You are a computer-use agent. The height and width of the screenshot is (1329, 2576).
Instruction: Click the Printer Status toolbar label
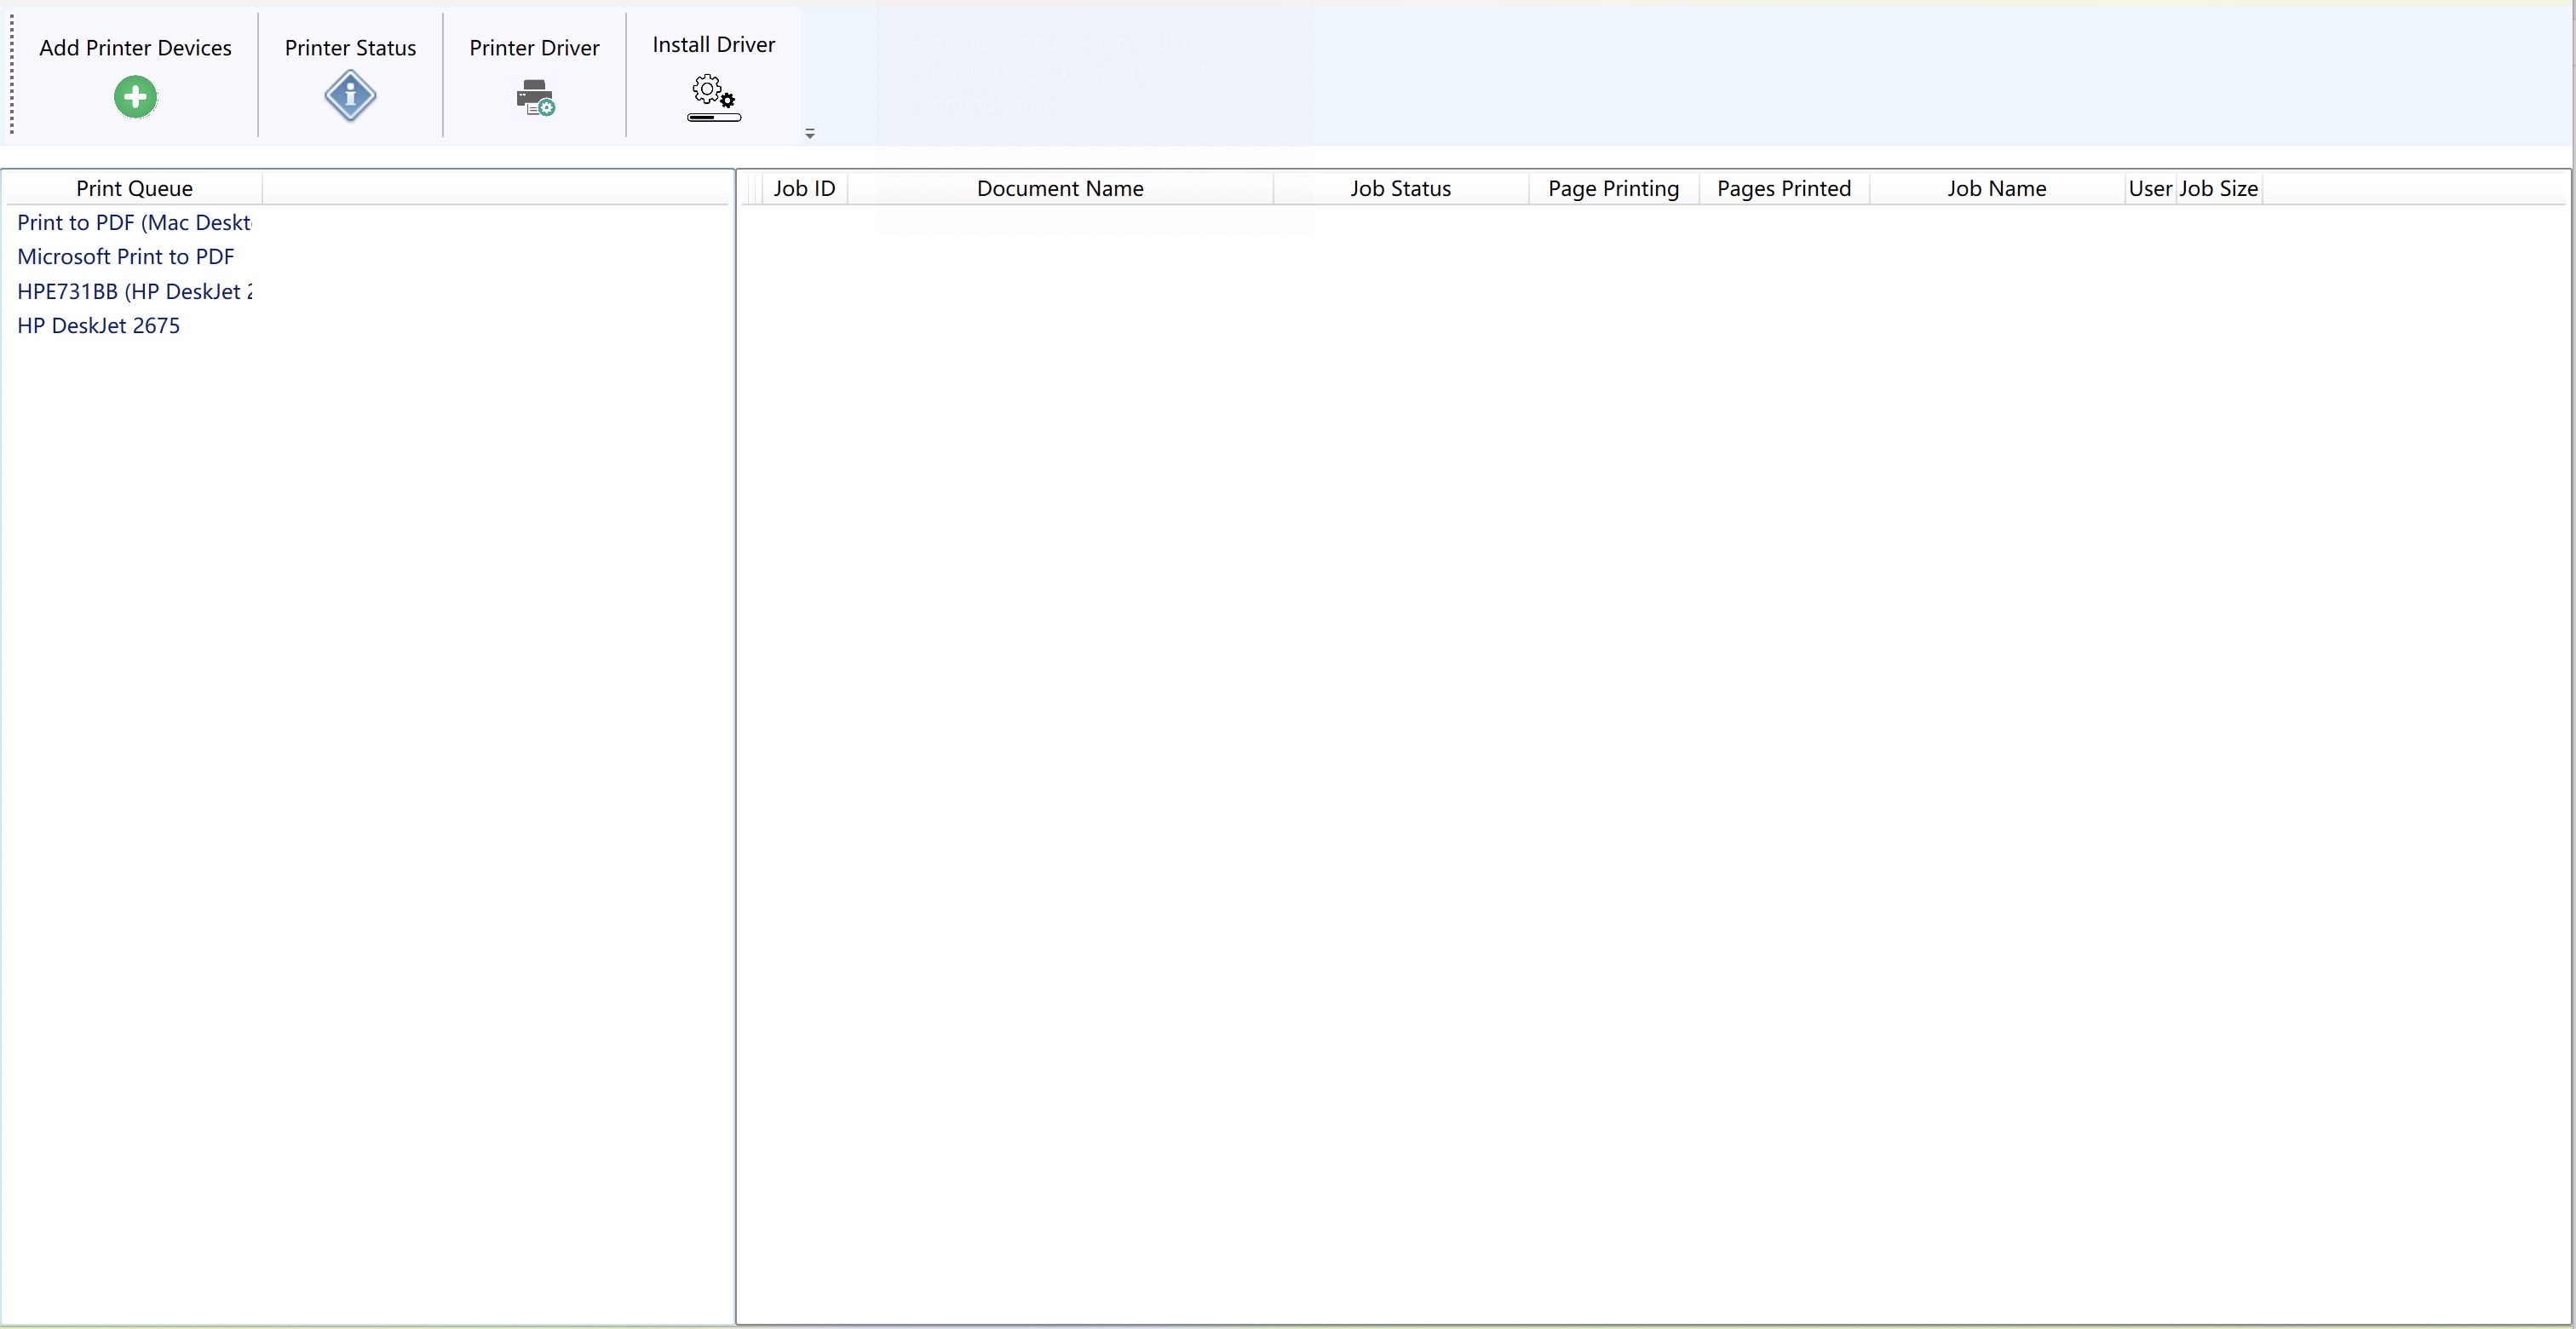(349, 47)
